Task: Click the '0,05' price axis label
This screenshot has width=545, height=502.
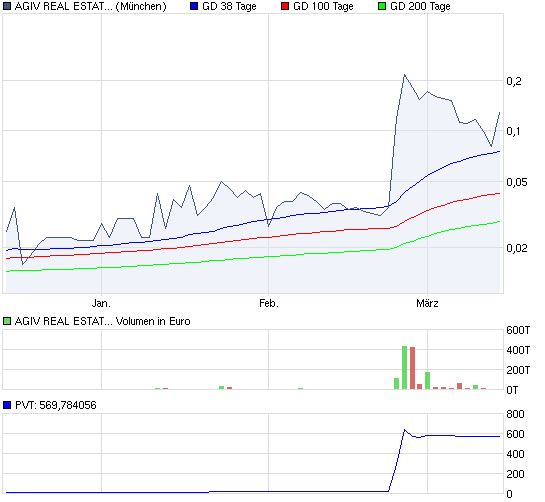Action: point(517,182)
